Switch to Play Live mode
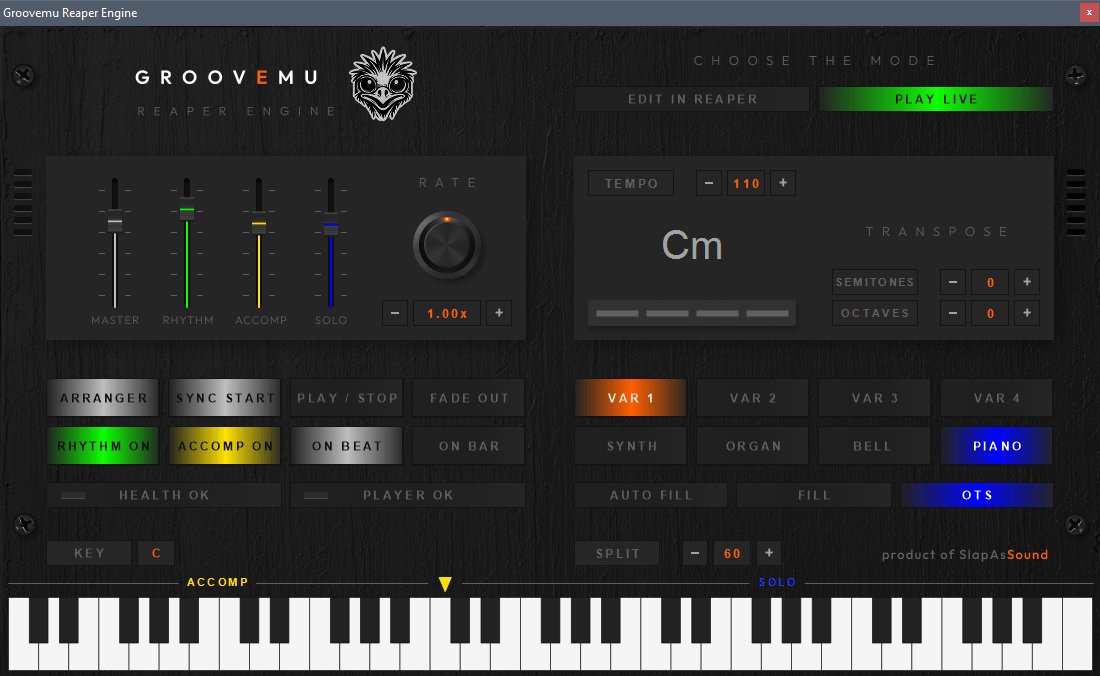 pyautogui.click(x=936, y=99)
